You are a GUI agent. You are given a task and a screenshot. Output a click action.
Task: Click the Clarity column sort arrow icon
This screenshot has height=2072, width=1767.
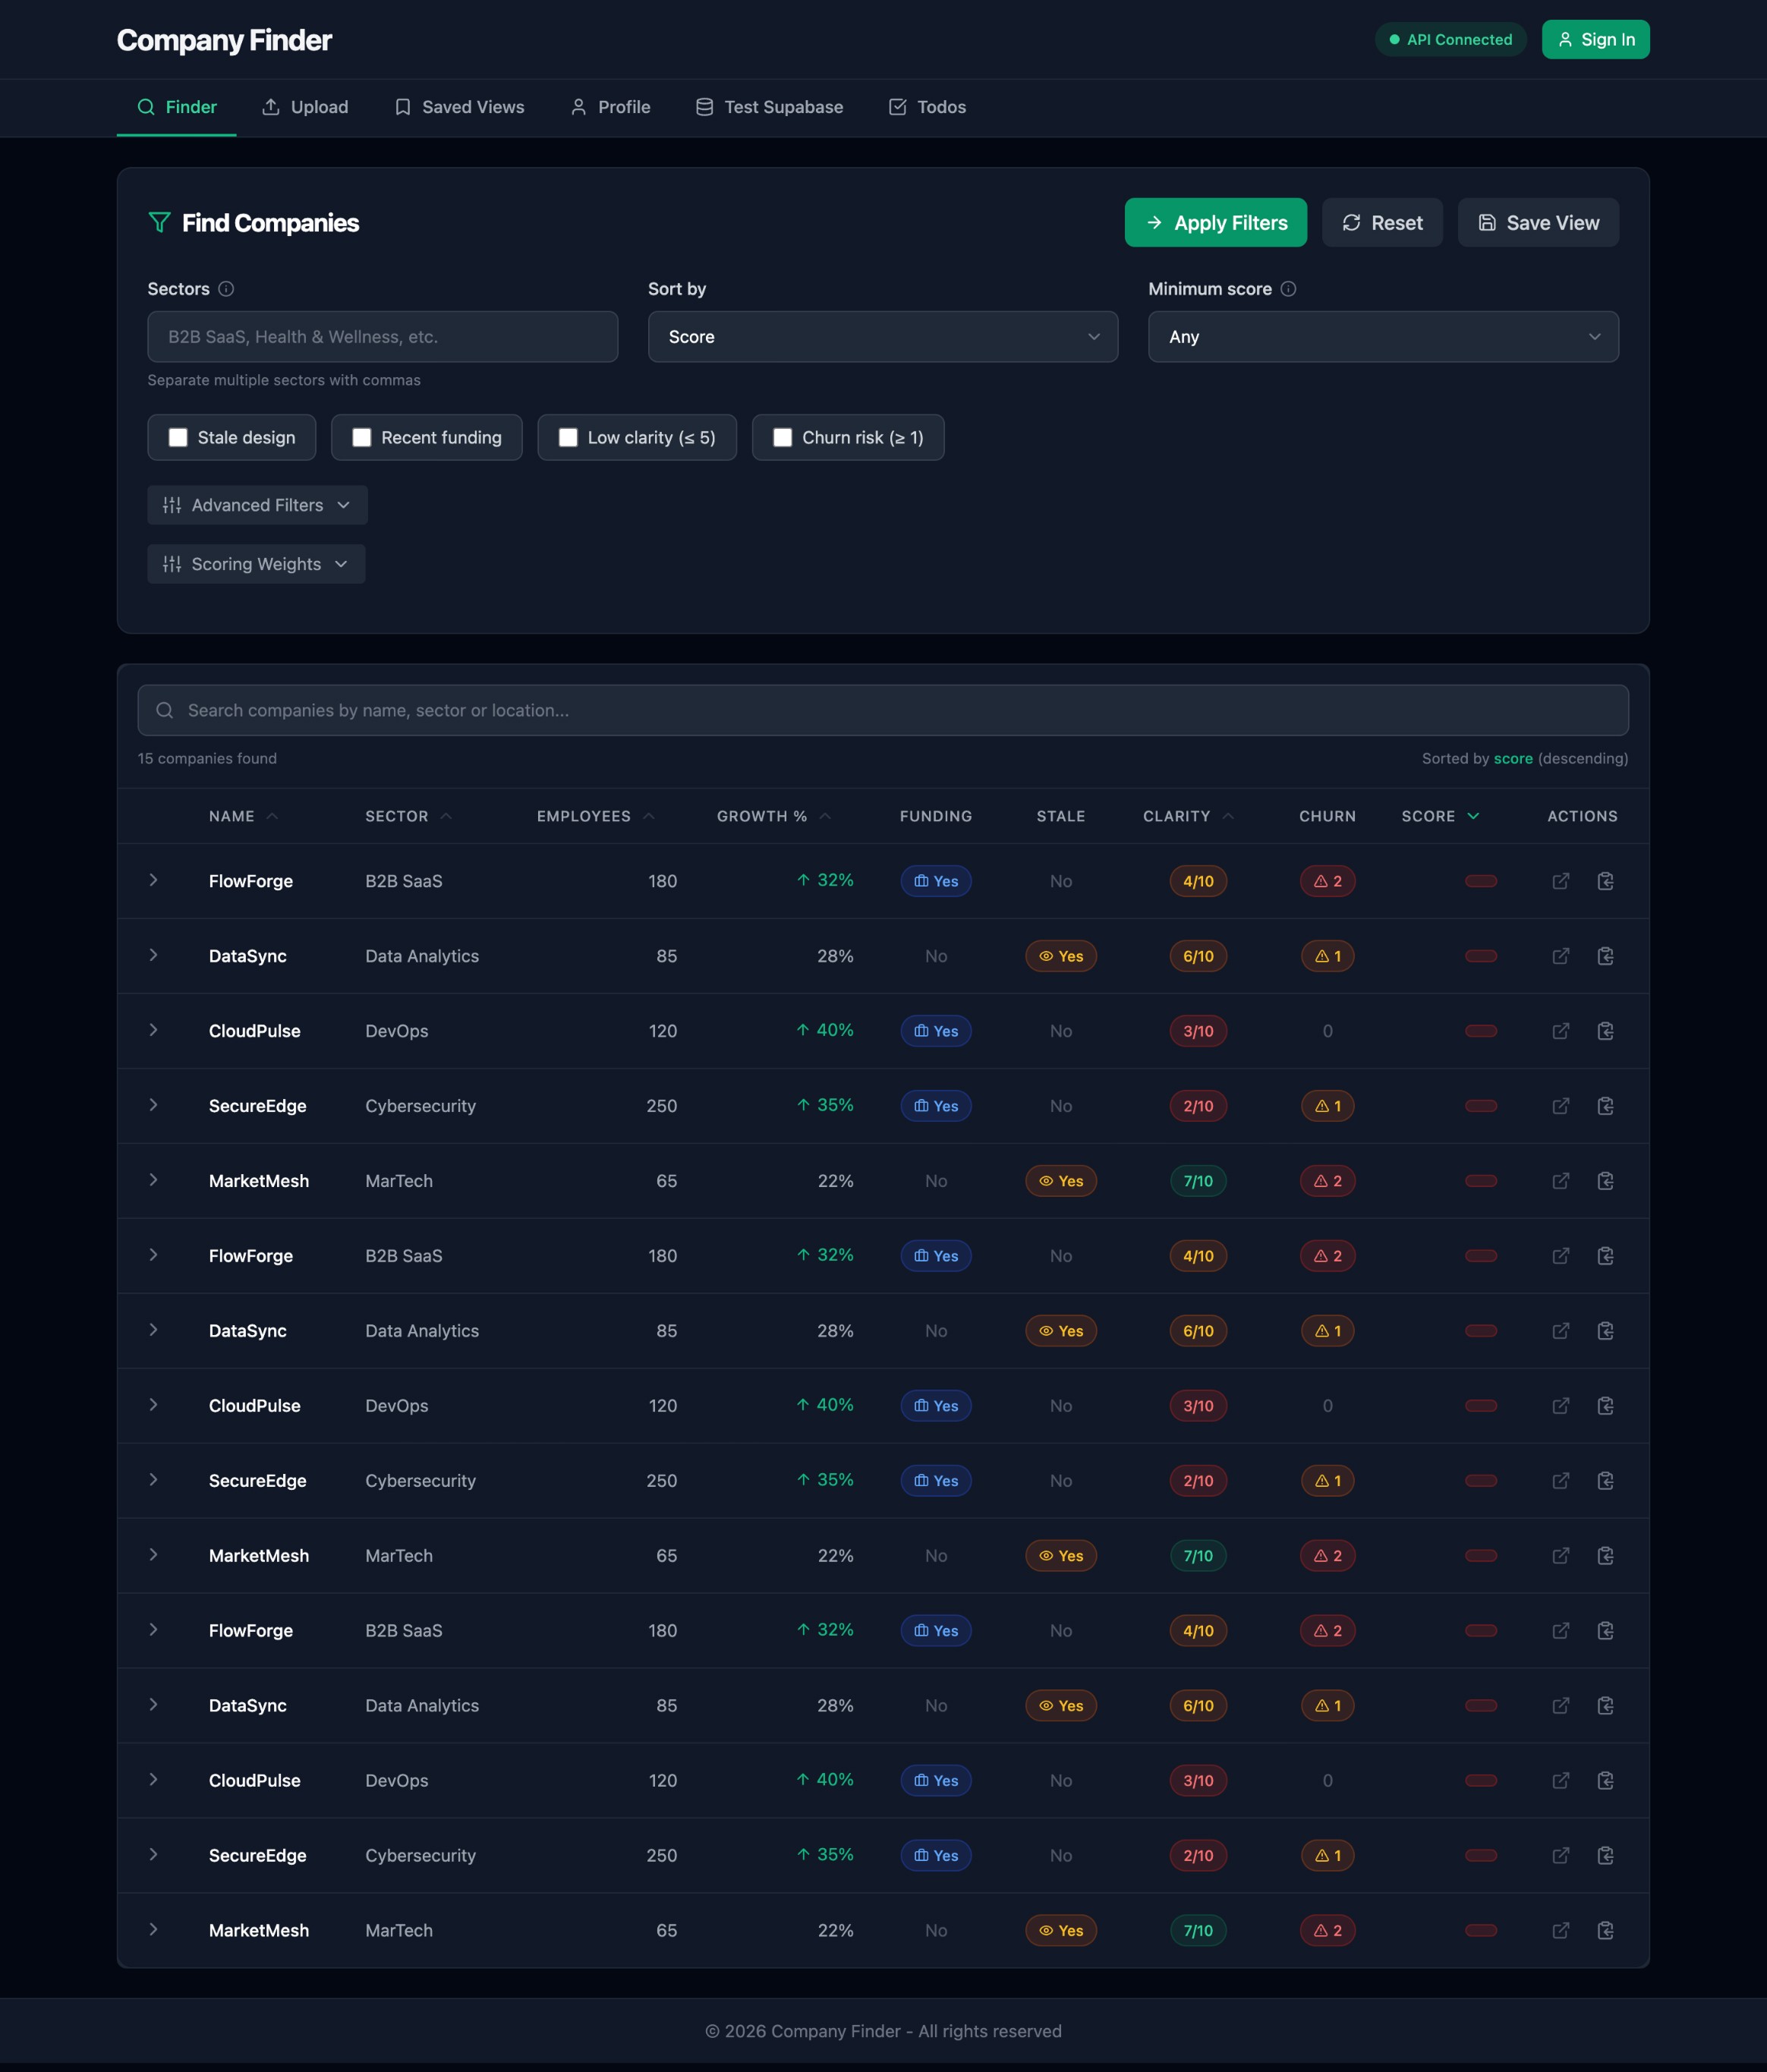[x=1228, y=816]
